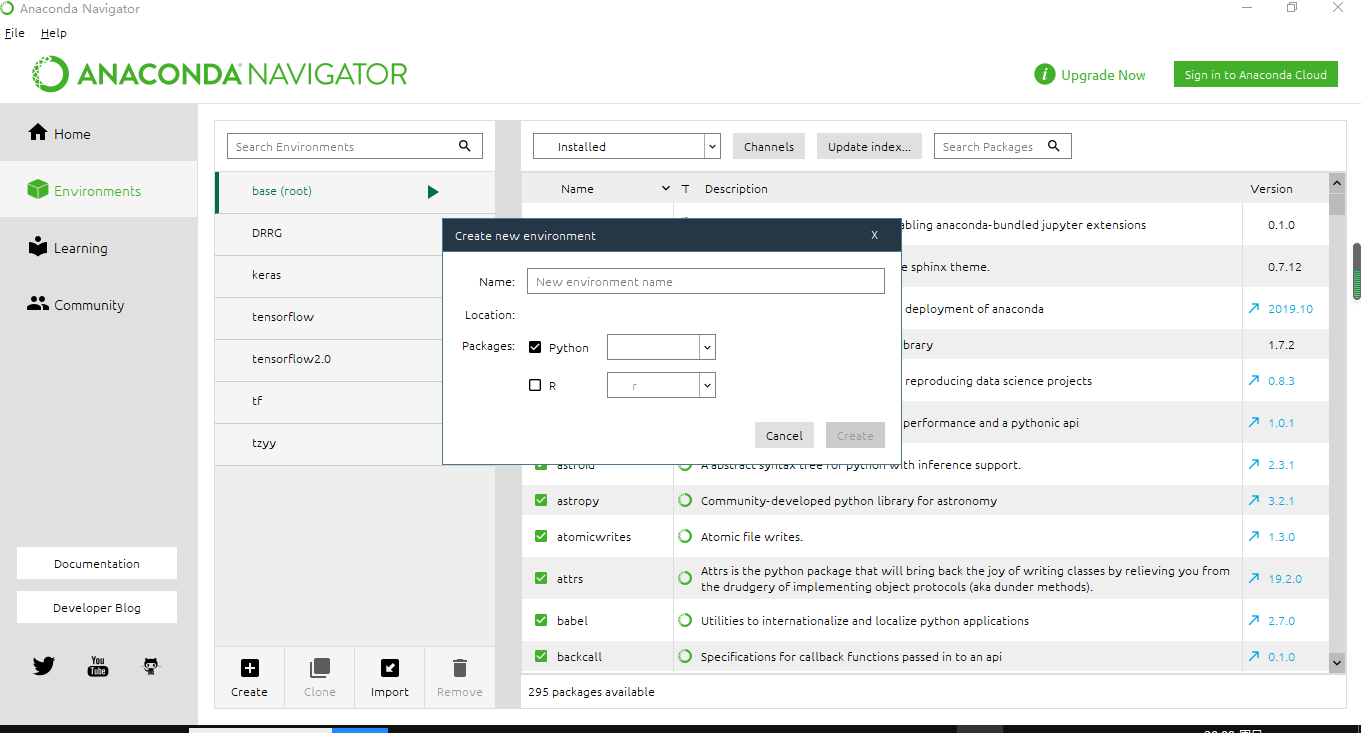Toggle the backcall package checkbox
Image resolution: width=1361 pixels, height=733 pixels.
tap(541, 656)
